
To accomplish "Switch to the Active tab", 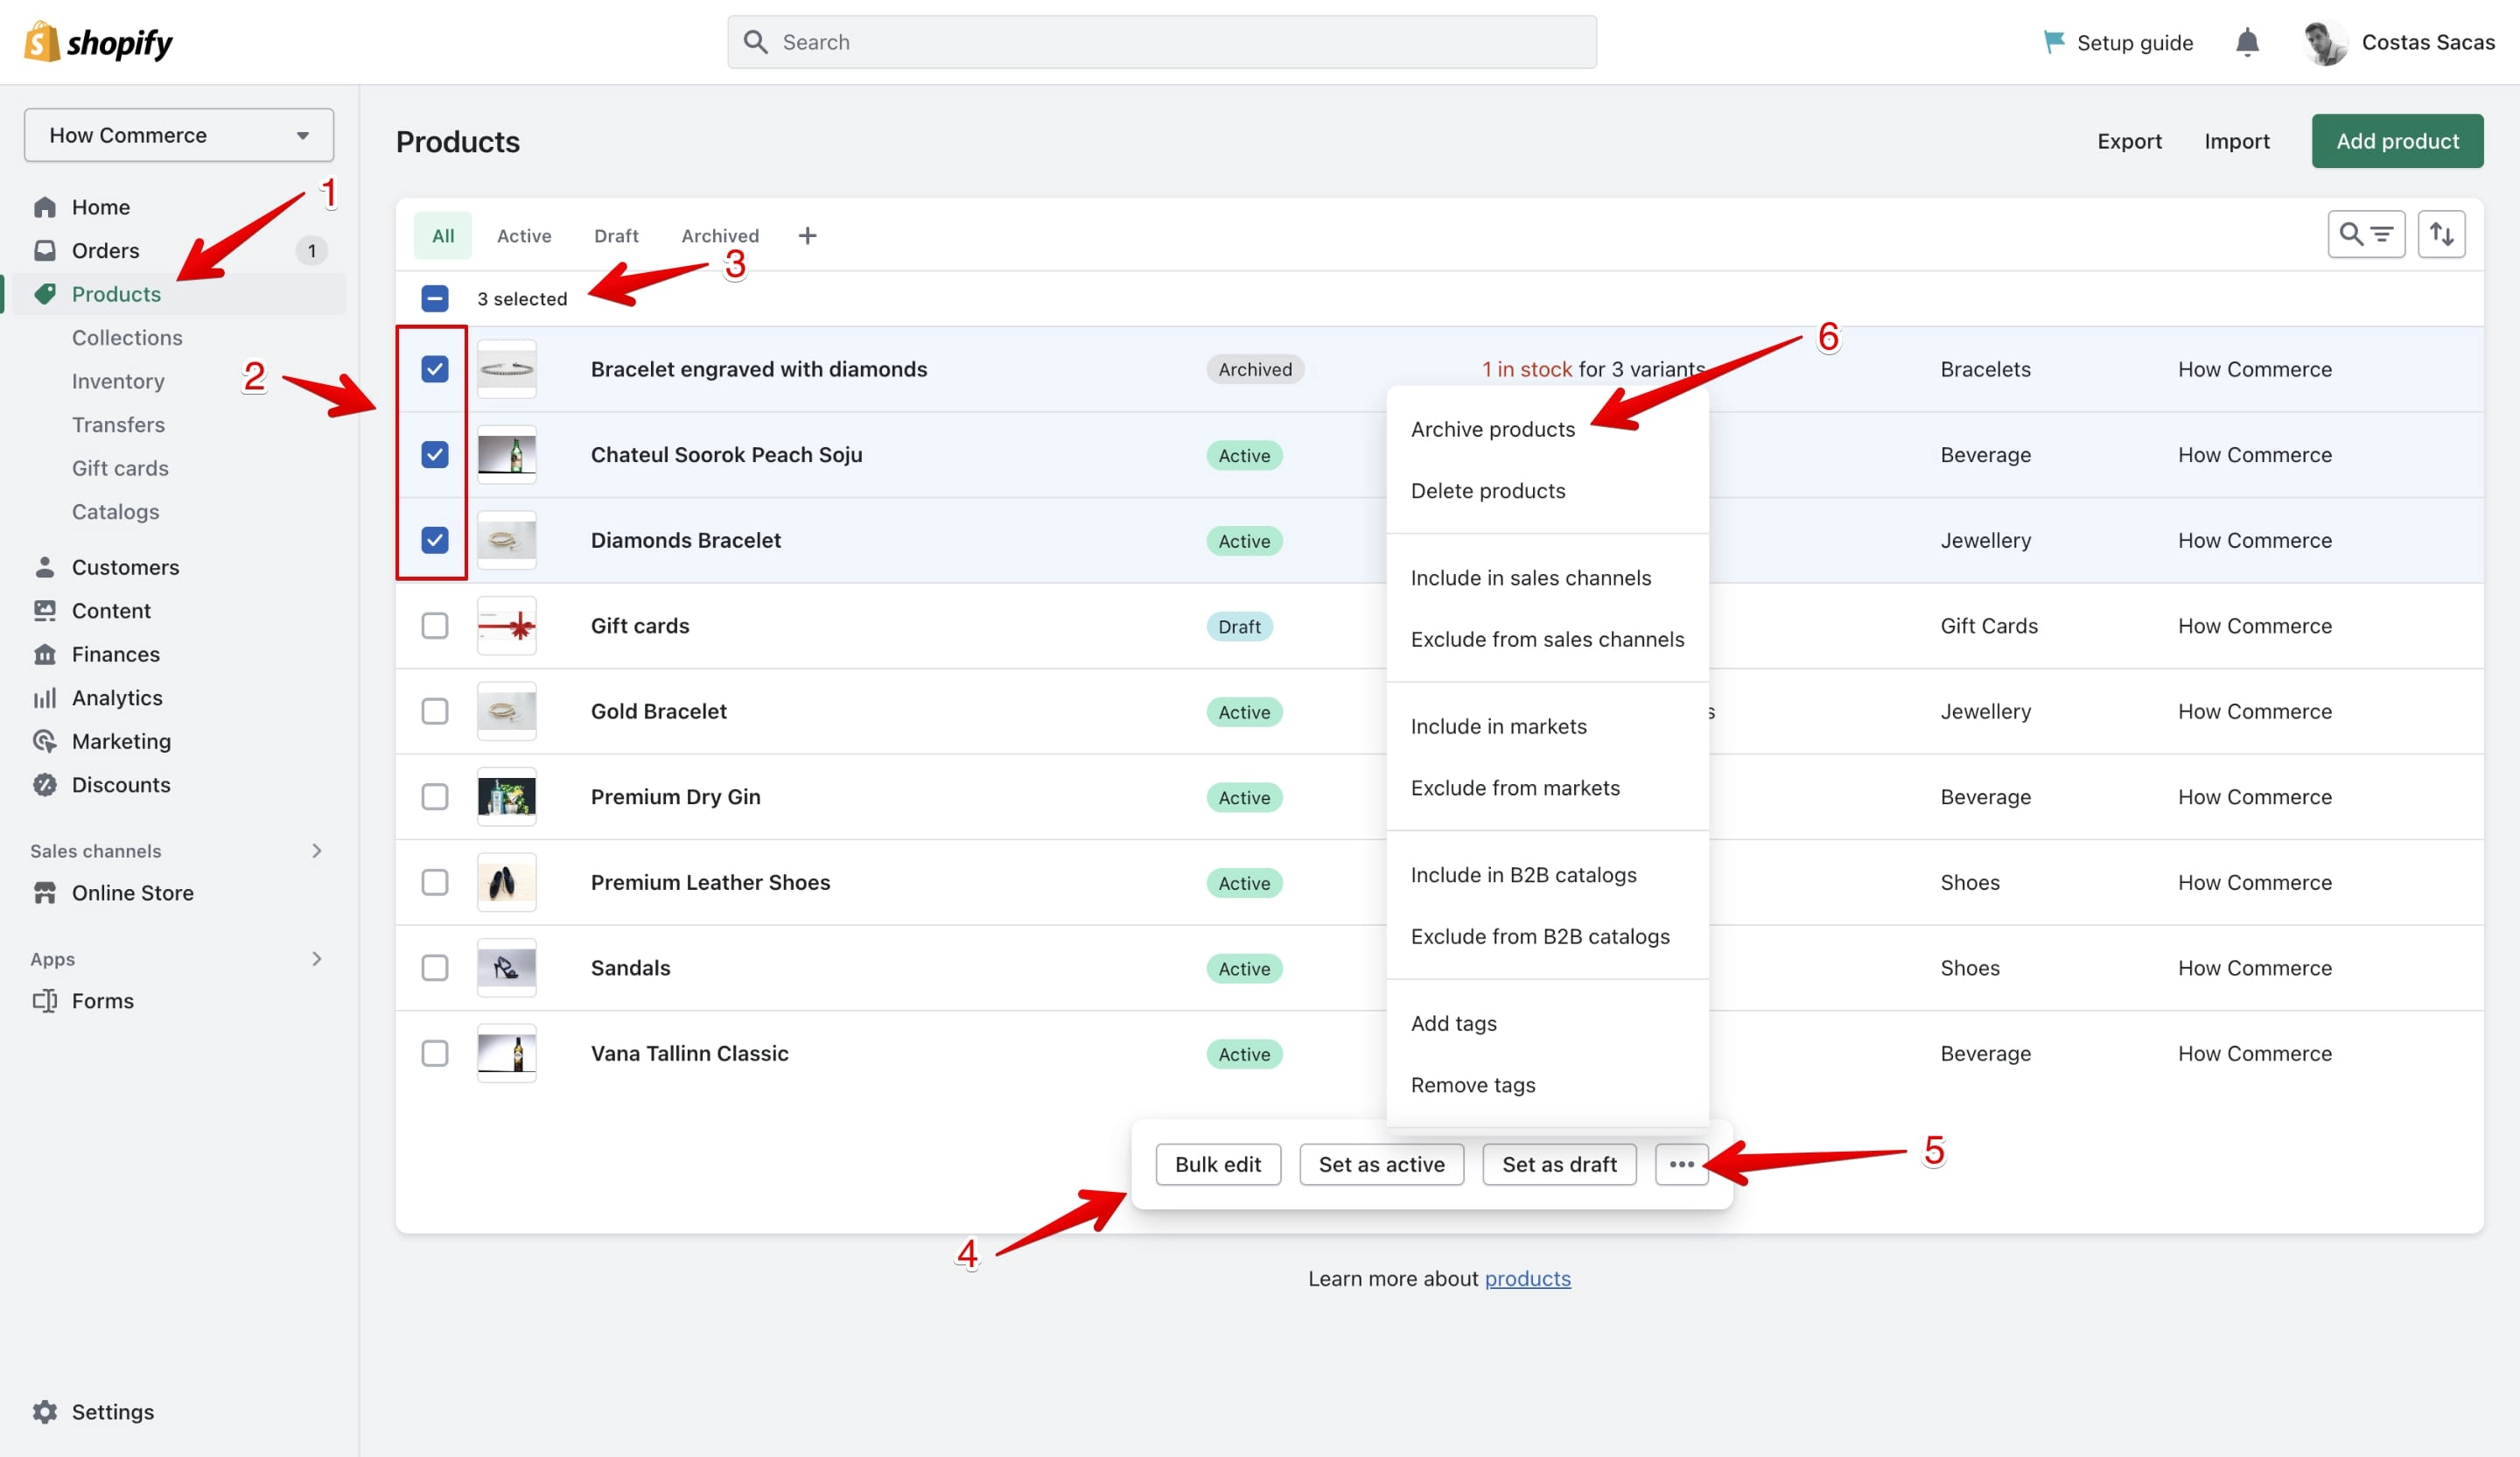I will point(524,236).
